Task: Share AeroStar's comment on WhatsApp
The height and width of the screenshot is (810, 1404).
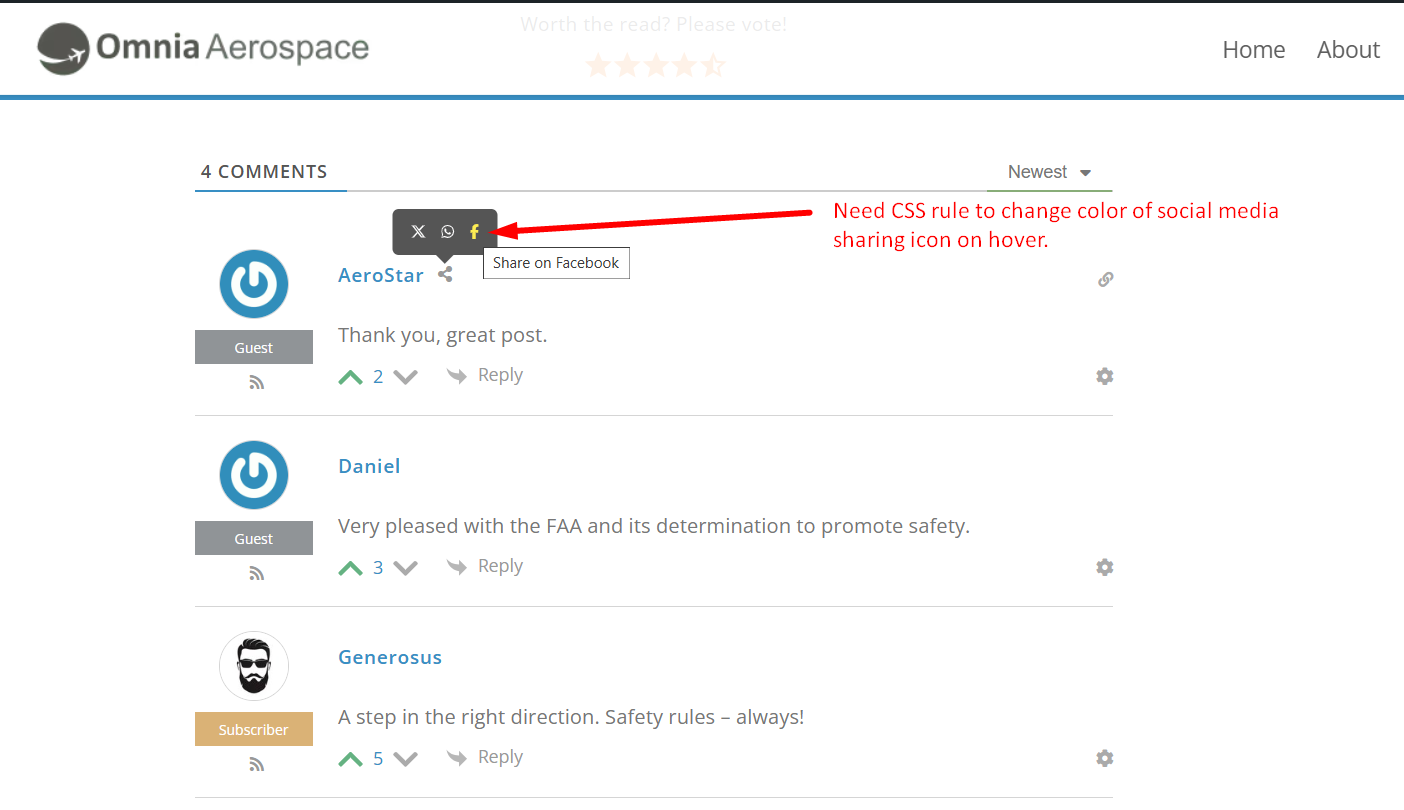Action: tap(447, 232)
